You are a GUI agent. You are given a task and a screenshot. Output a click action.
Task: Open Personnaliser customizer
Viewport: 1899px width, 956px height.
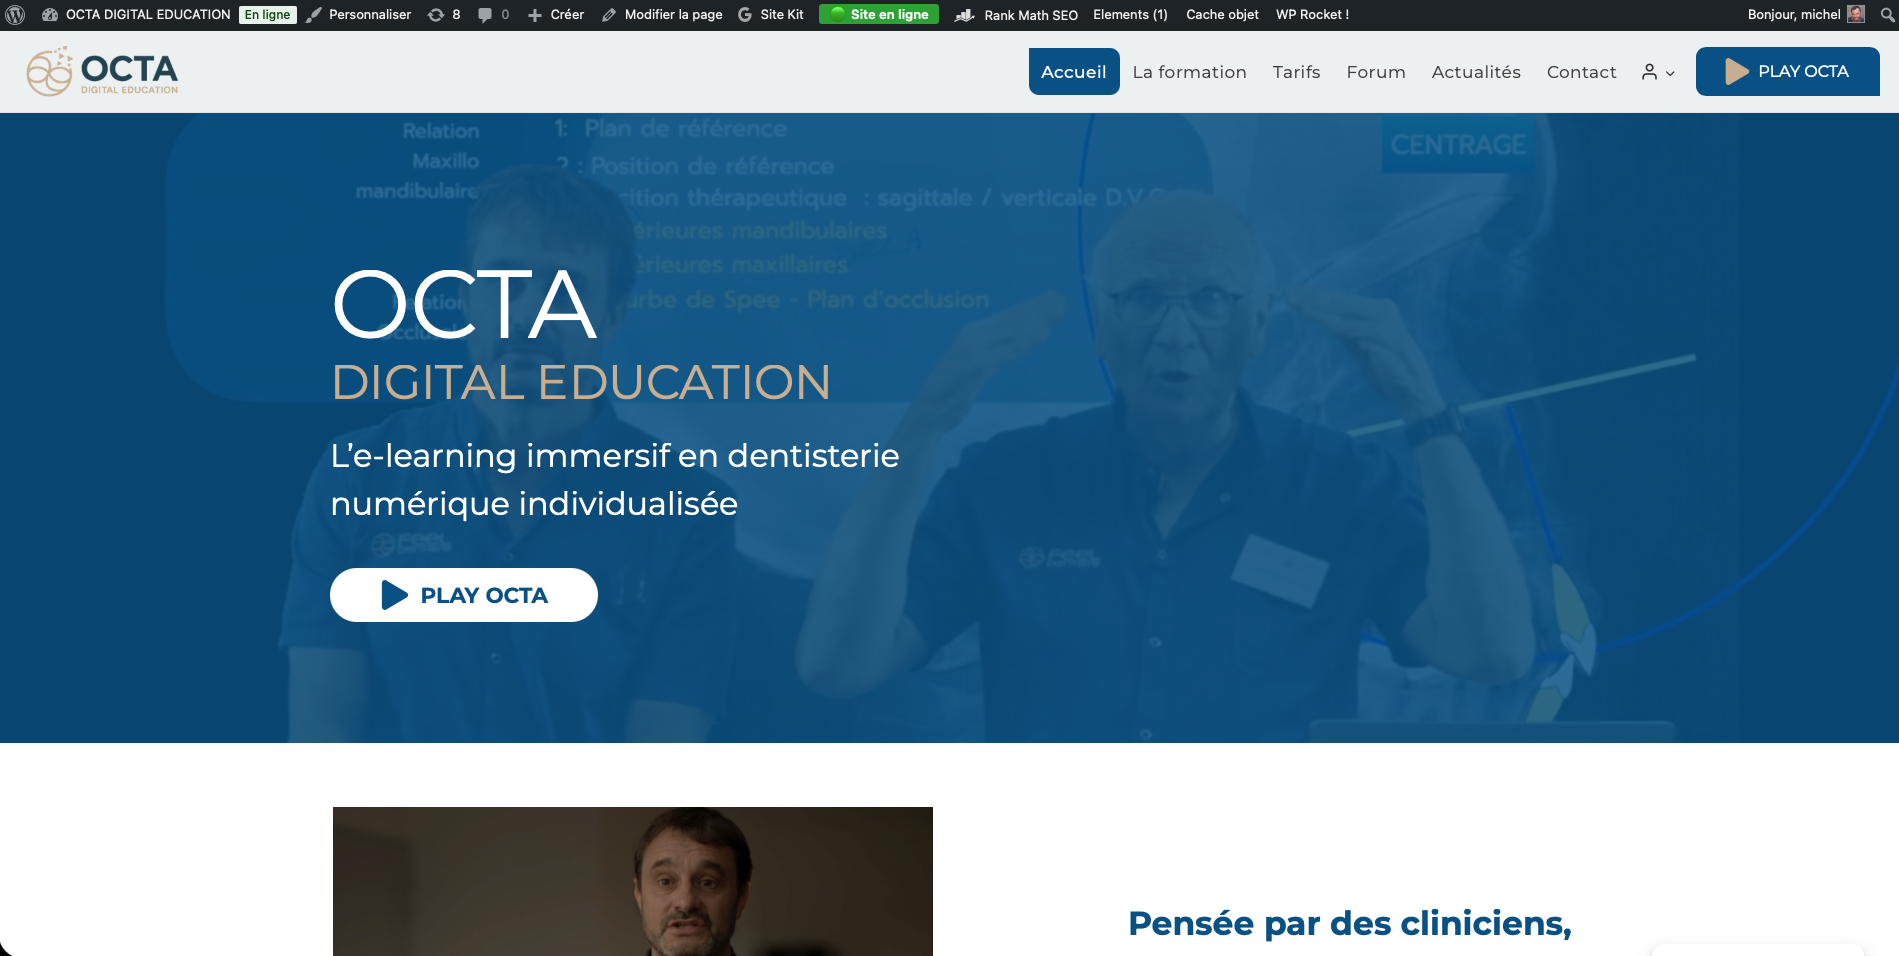point(359,15)
